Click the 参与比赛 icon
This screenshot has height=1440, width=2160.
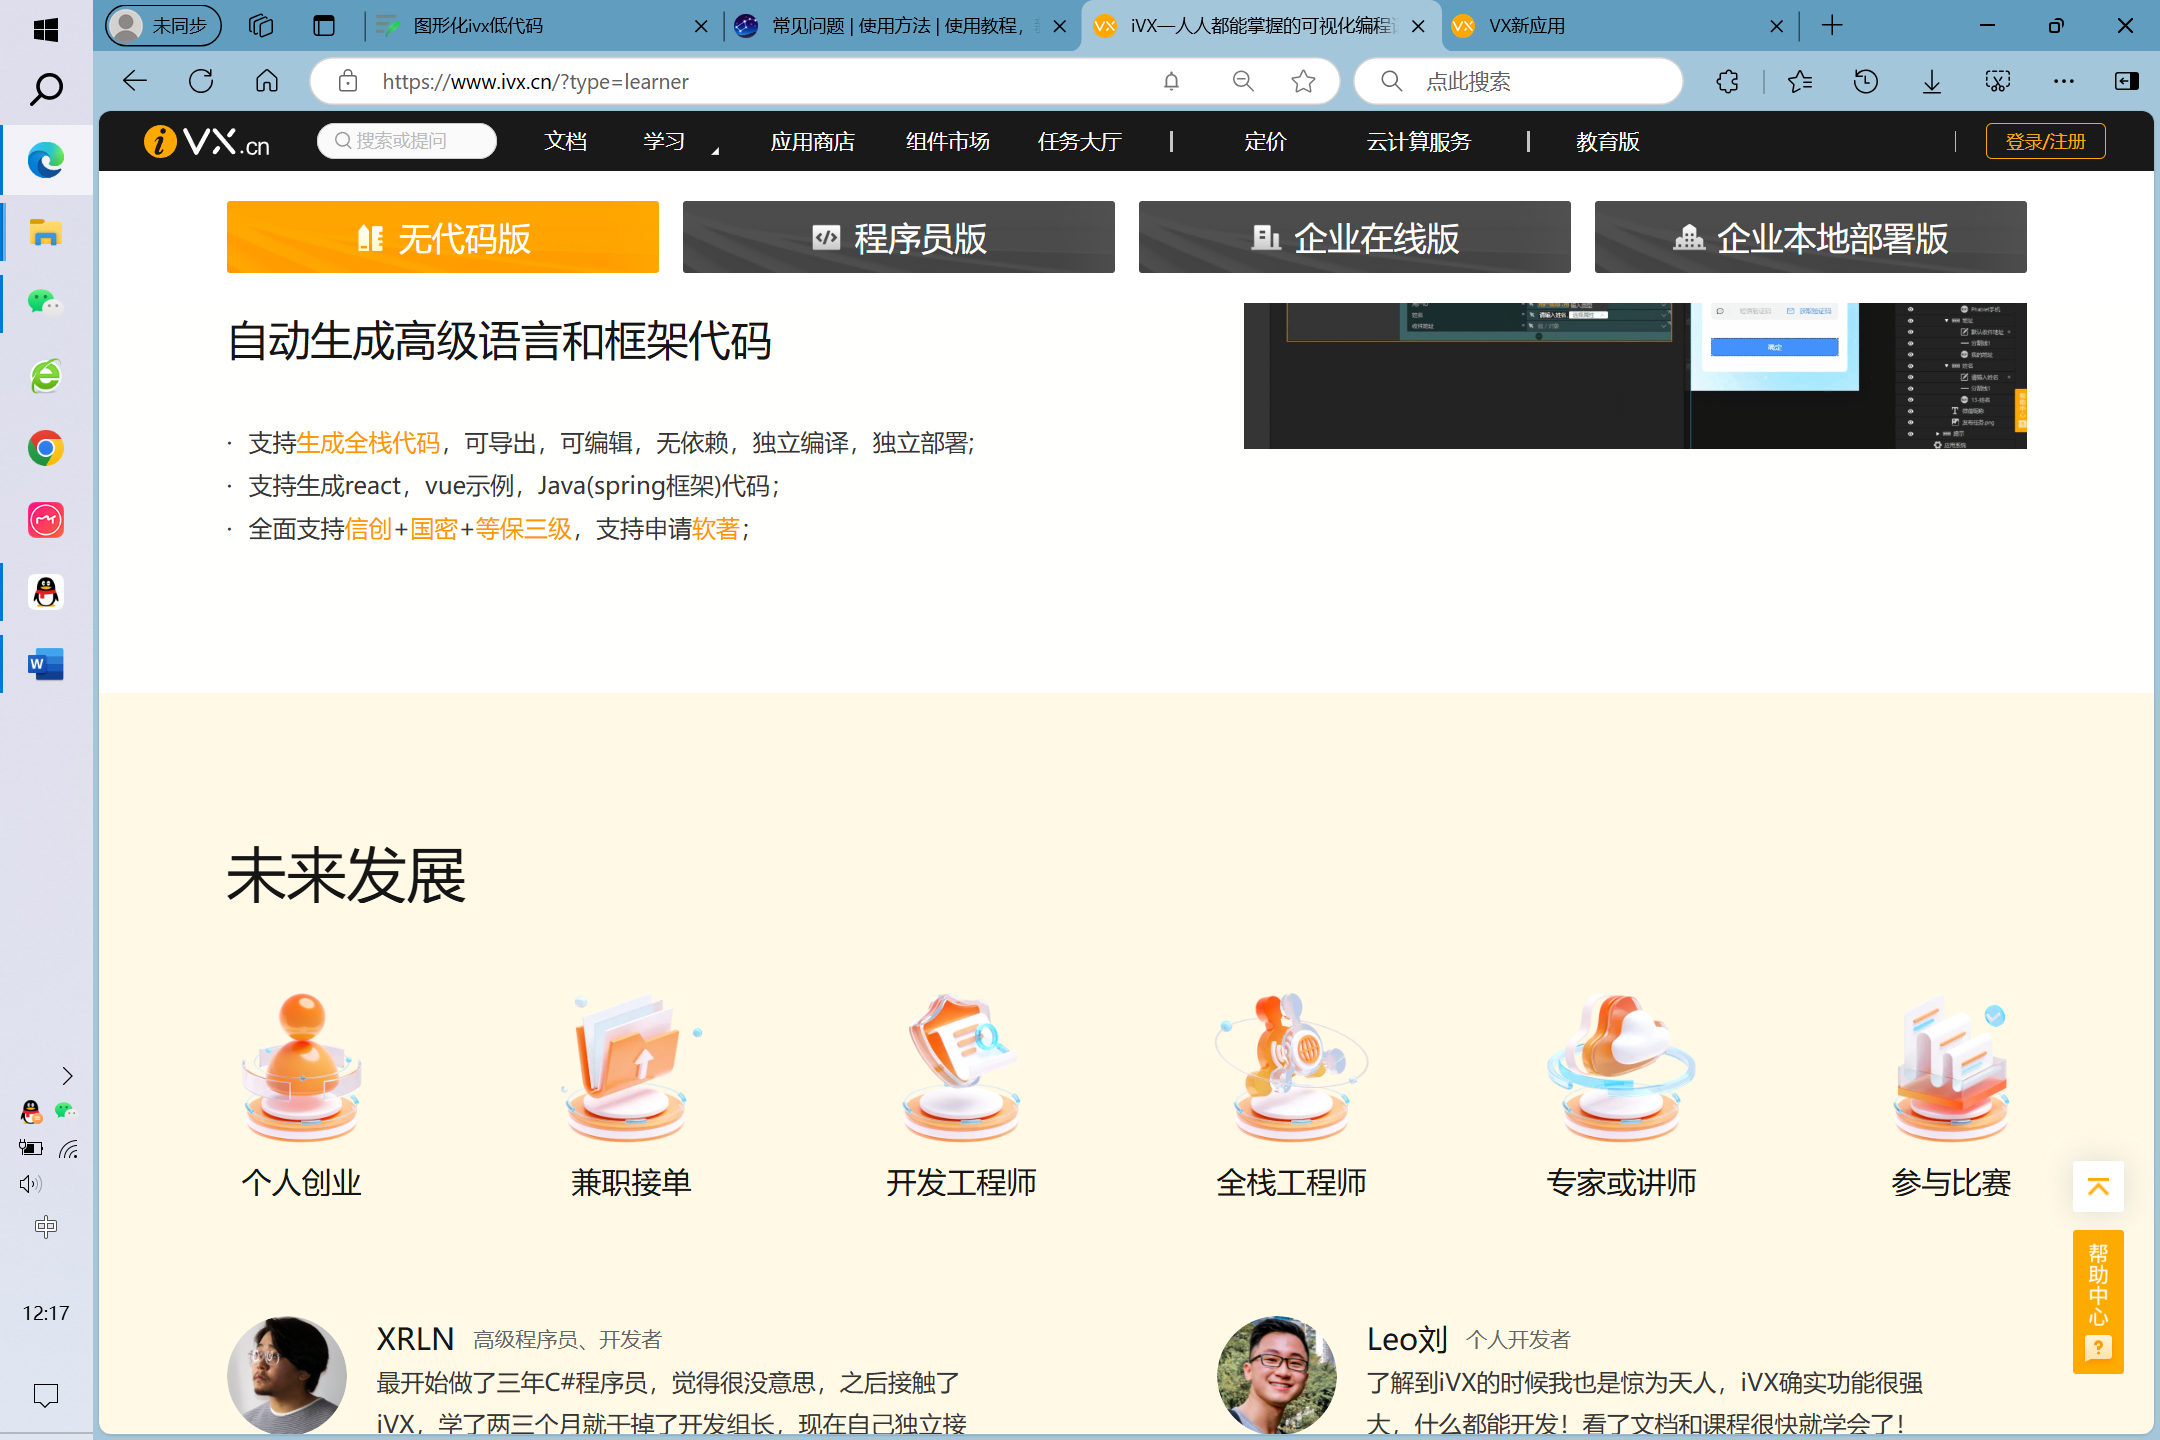coord(1951,1067)
